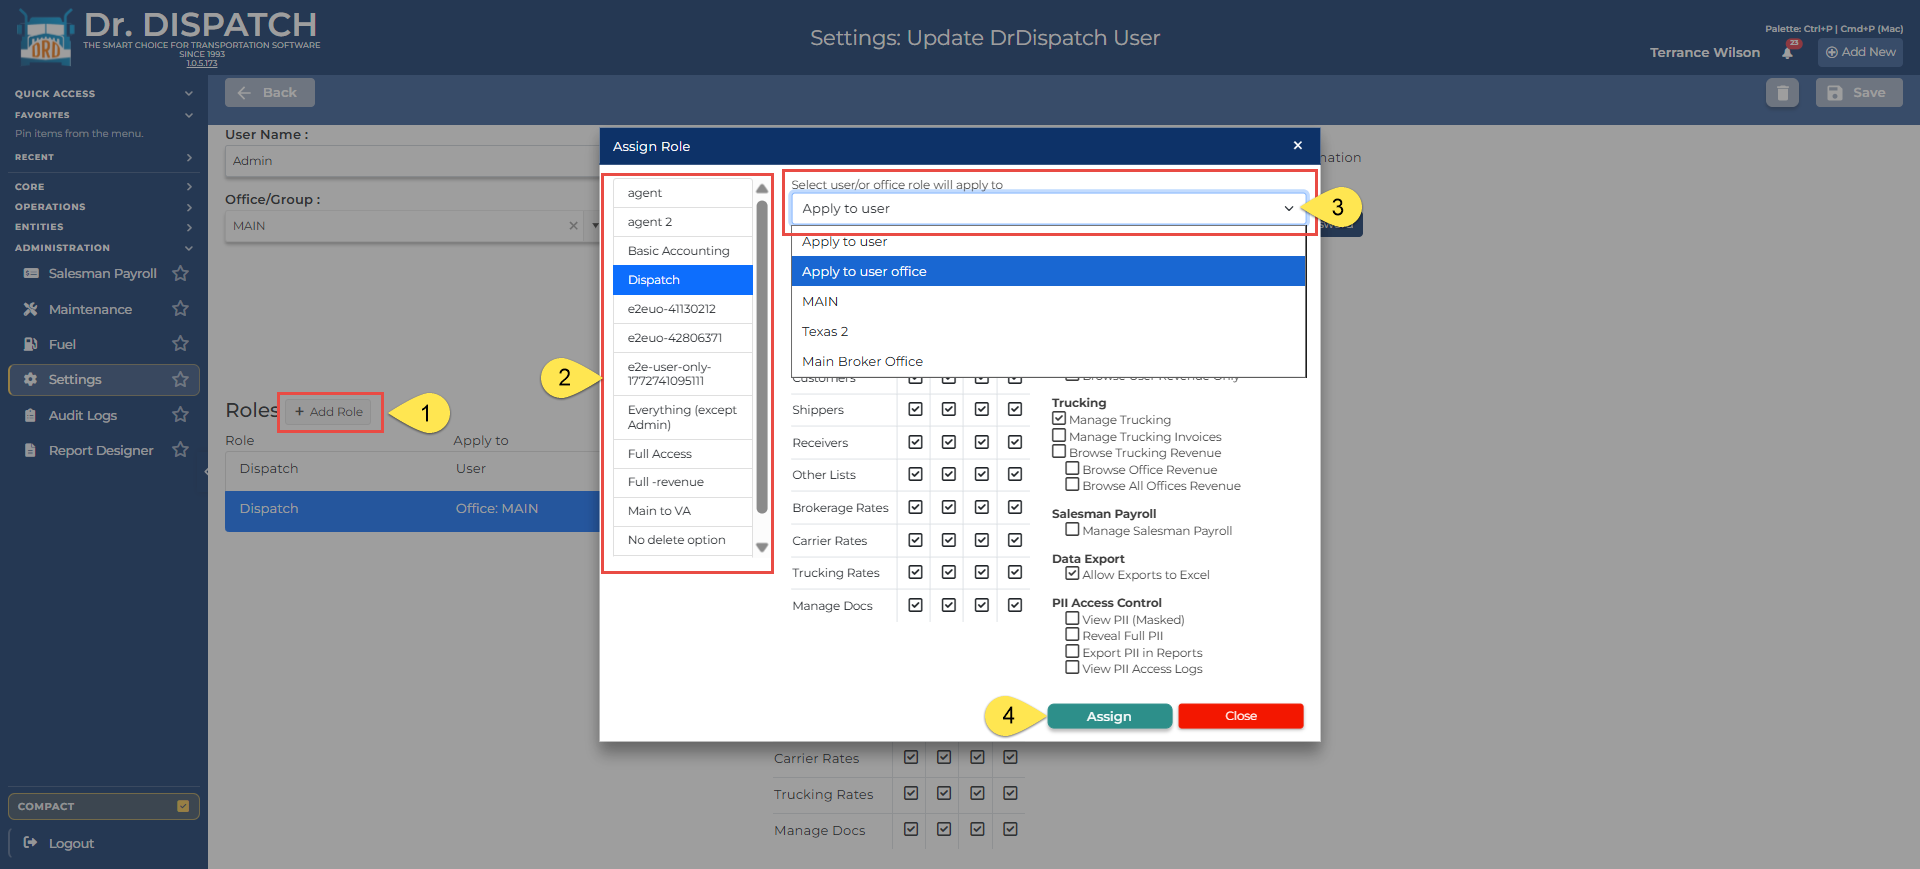The image size is (1920, 869).
Task: Open the Apply to user dropdown
Action: click(x=1048, y=209)
